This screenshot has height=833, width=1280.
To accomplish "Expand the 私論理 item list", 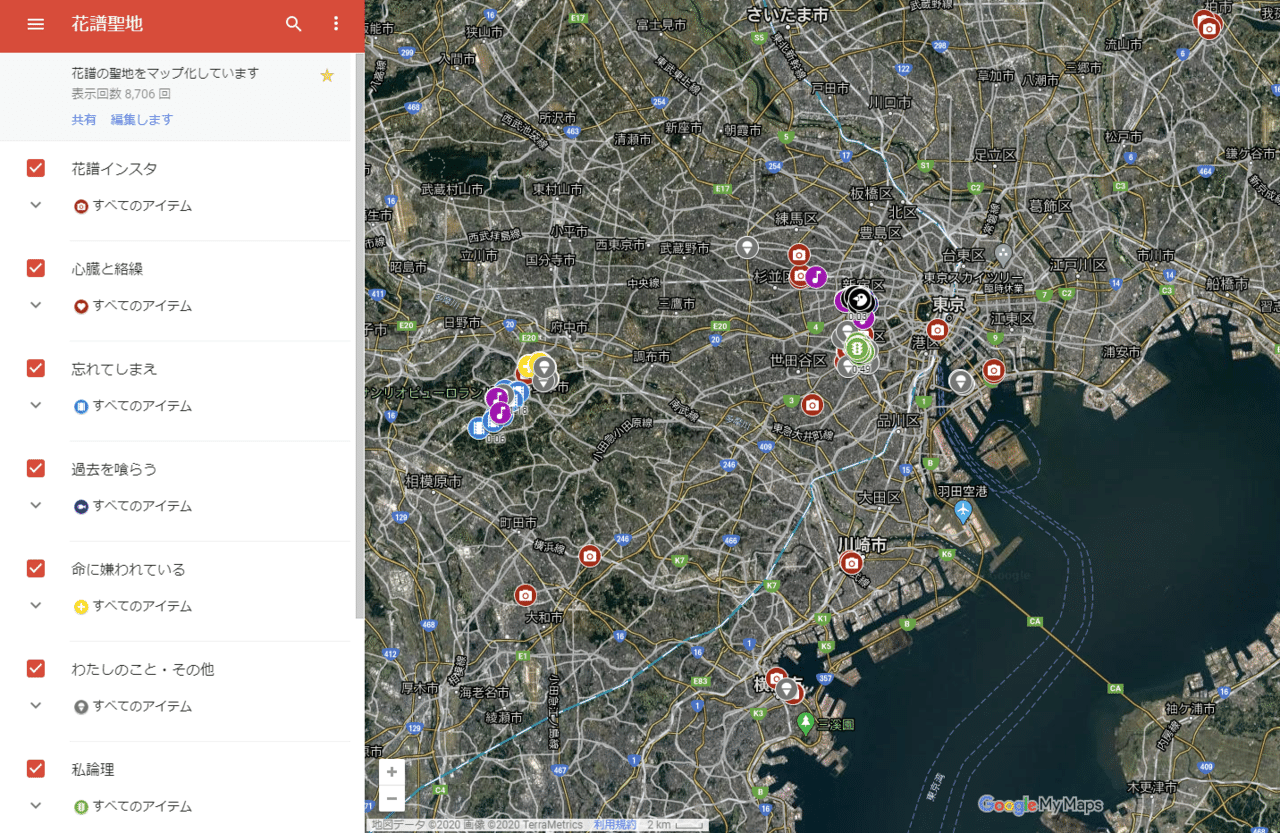I will (x=36, y=805).
